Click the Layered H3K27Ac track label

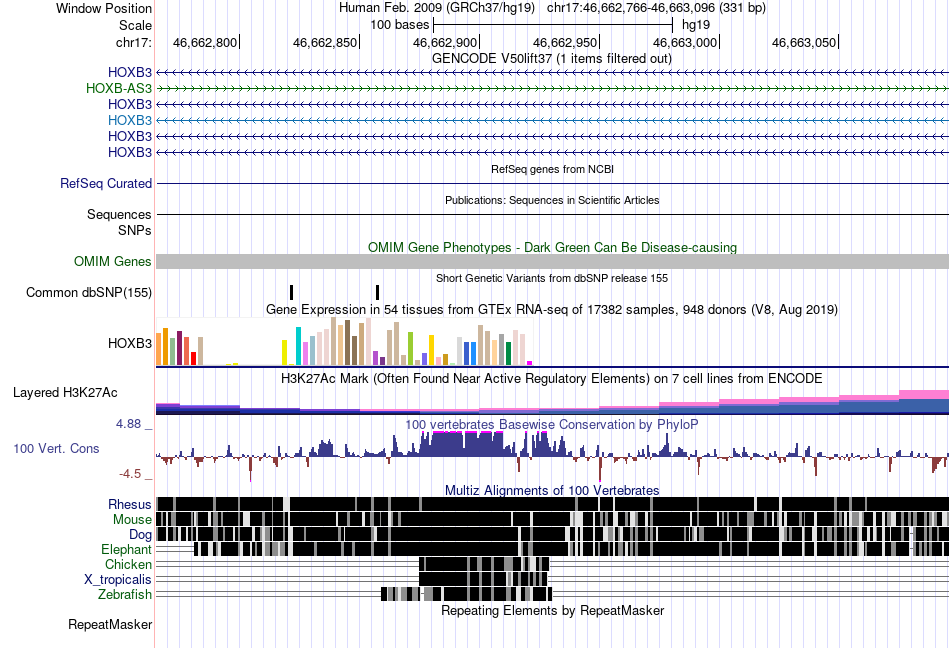[x=65, y=392]
